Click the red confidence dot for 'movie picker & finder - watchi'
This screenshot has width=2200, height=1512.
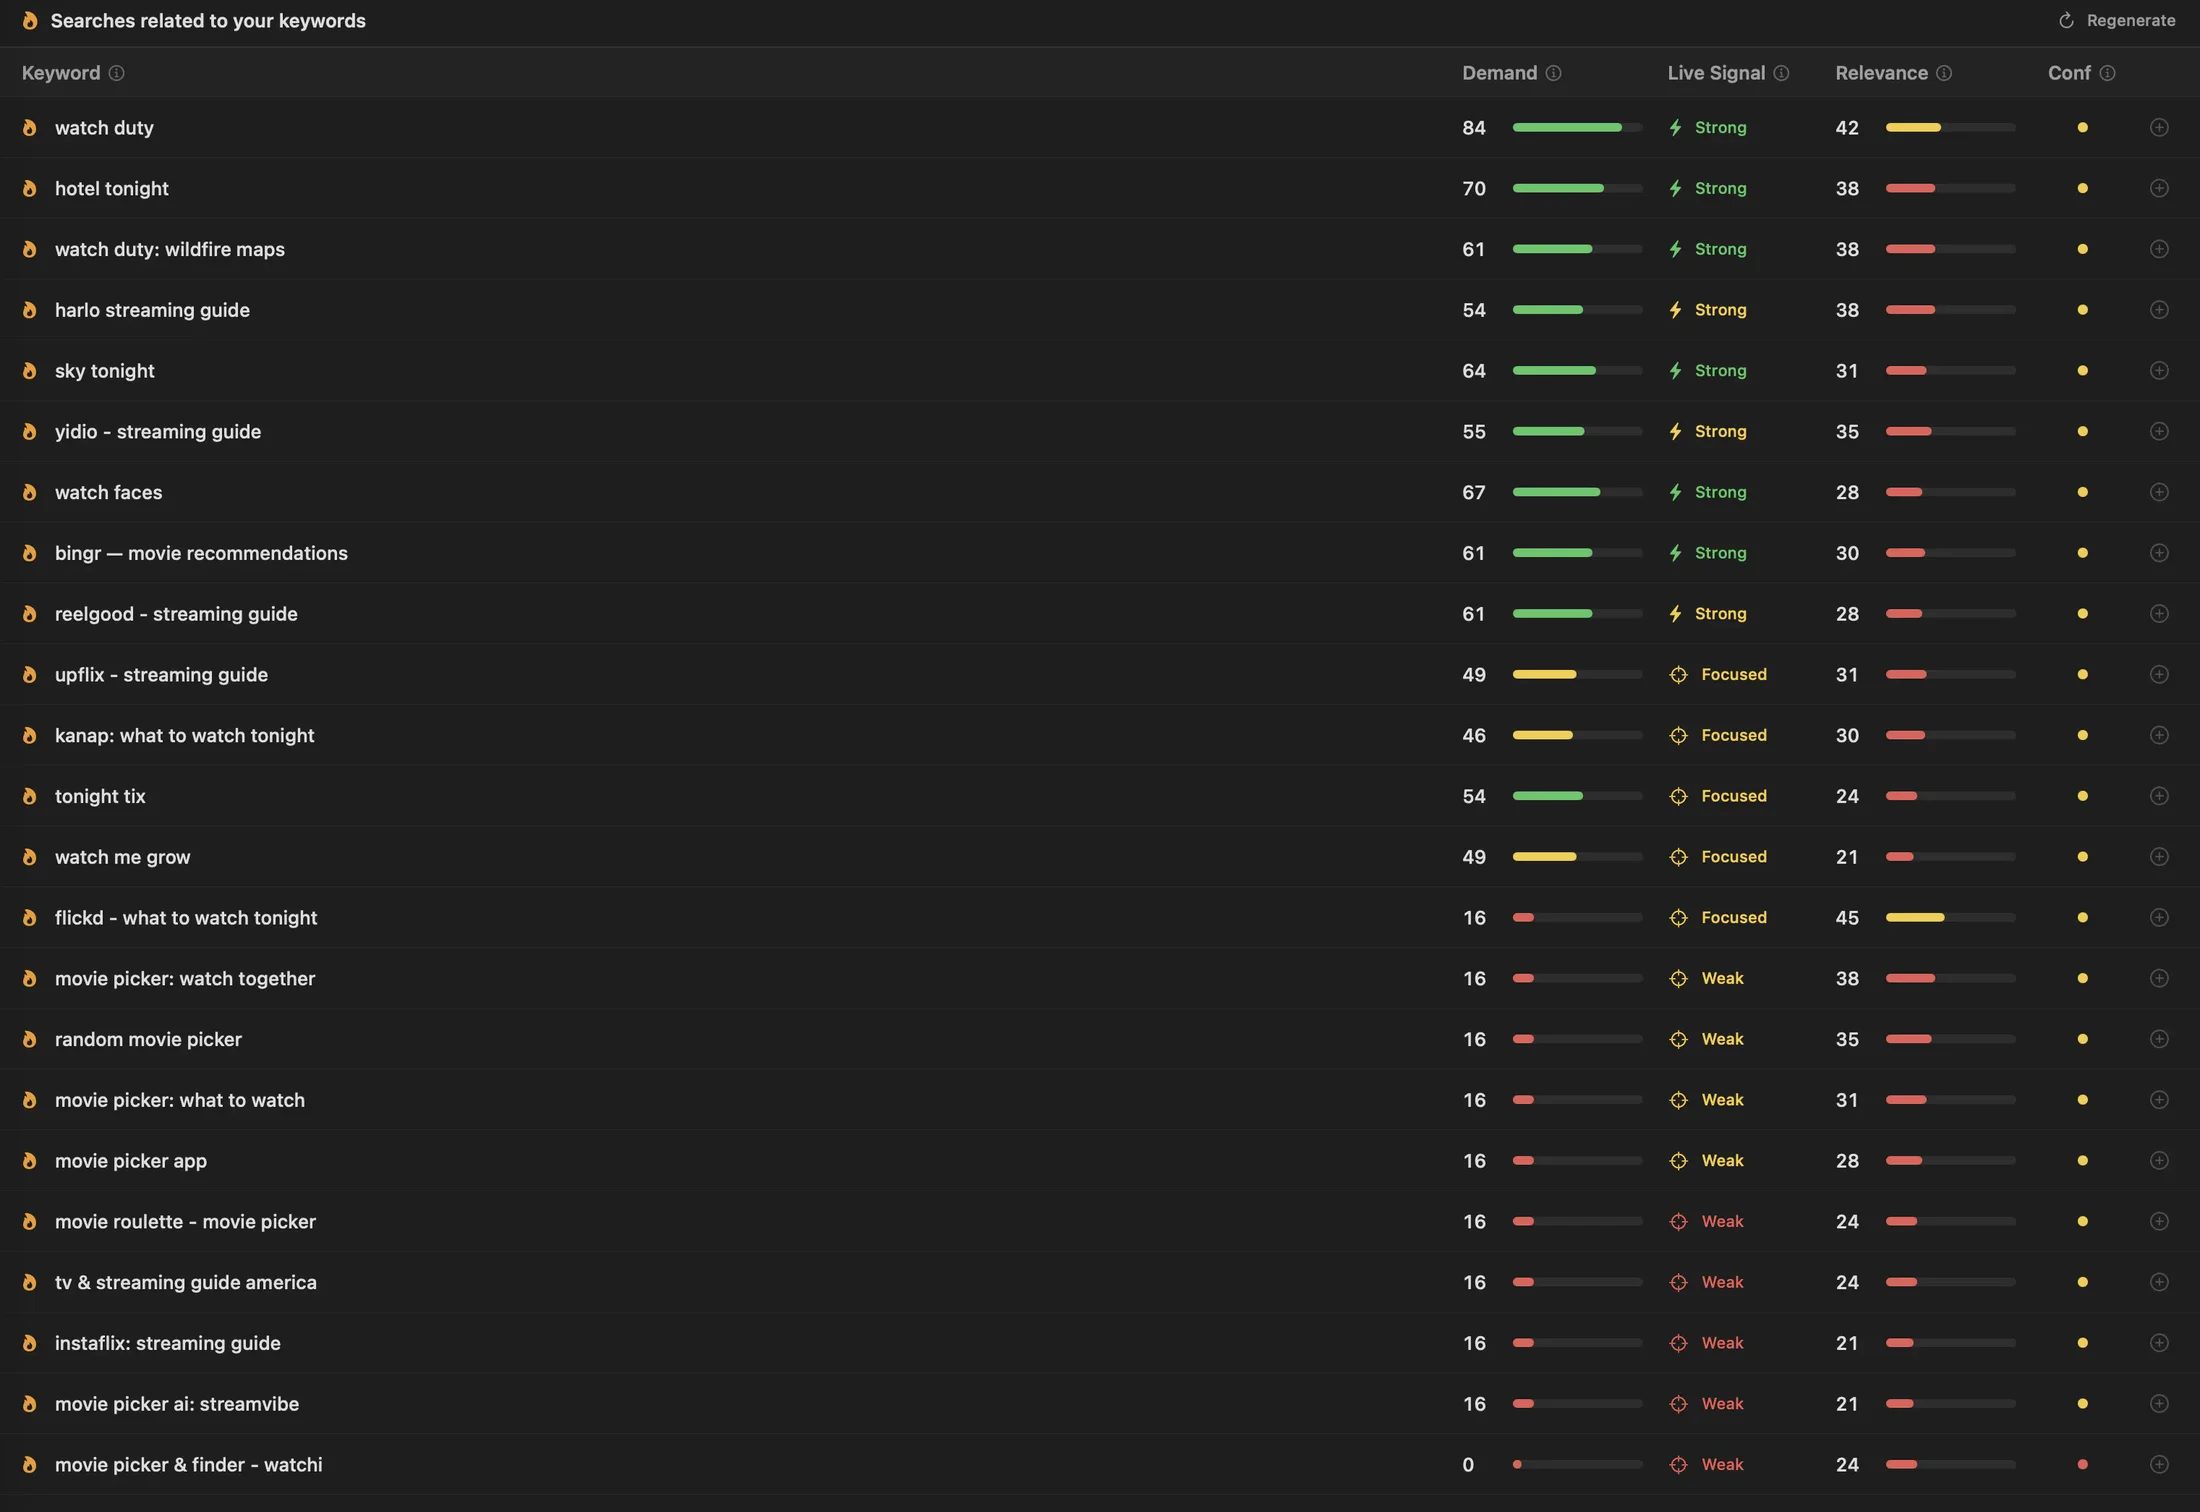(x=2082, y=1464)
